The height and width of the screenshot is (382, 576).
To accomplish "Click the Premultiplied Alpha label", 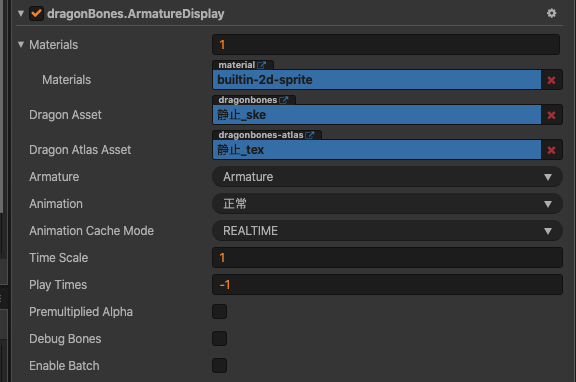I will [81, 312].
